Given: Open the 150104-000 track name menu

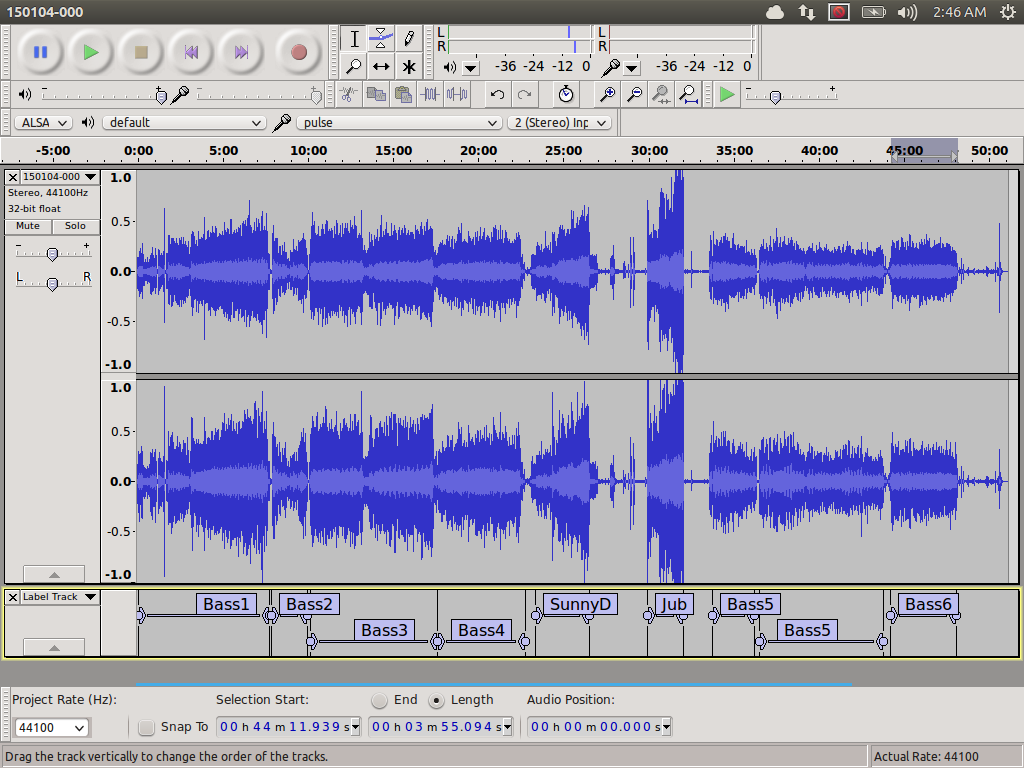Looking at the screenshot, I should pyautogui.click(x=59, y=177).
